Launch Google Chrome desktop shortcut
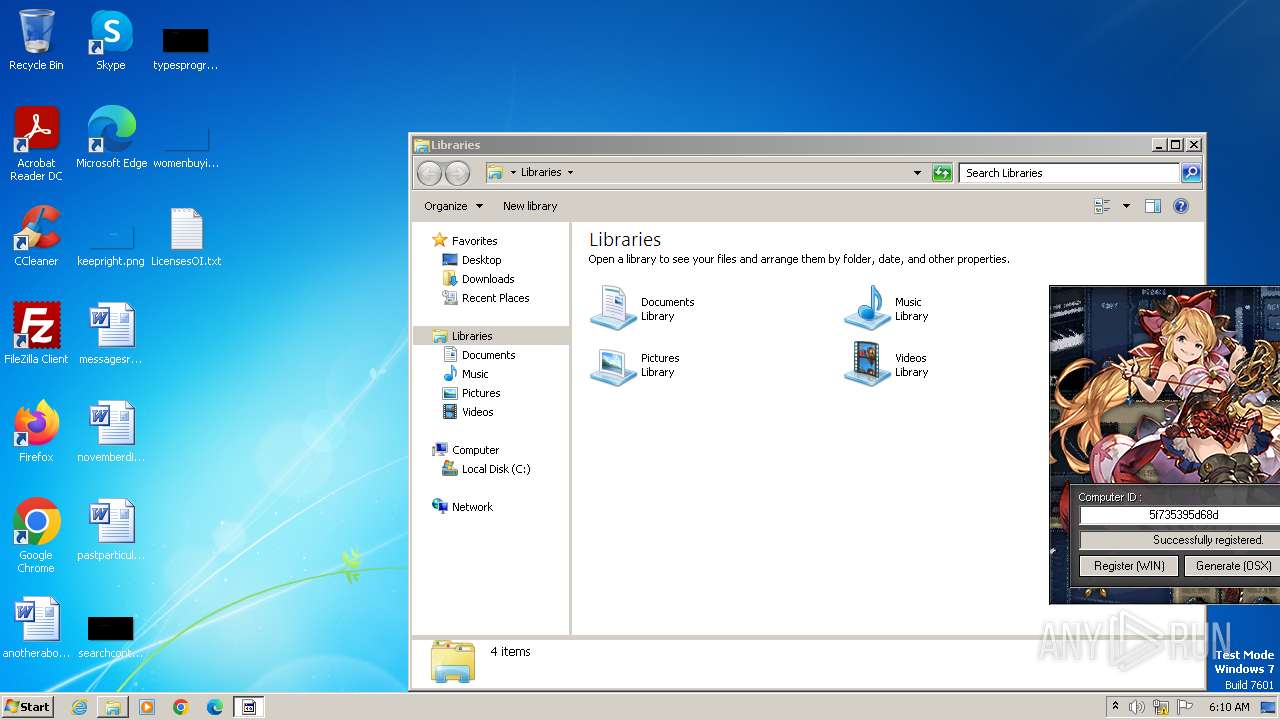 (x=36, y=536)
